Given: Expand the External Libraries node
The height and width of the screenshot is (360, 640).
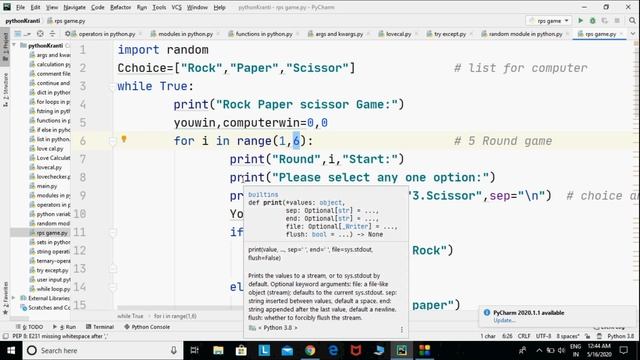Looking at the screenshot, I should click(x=14, y=298).
